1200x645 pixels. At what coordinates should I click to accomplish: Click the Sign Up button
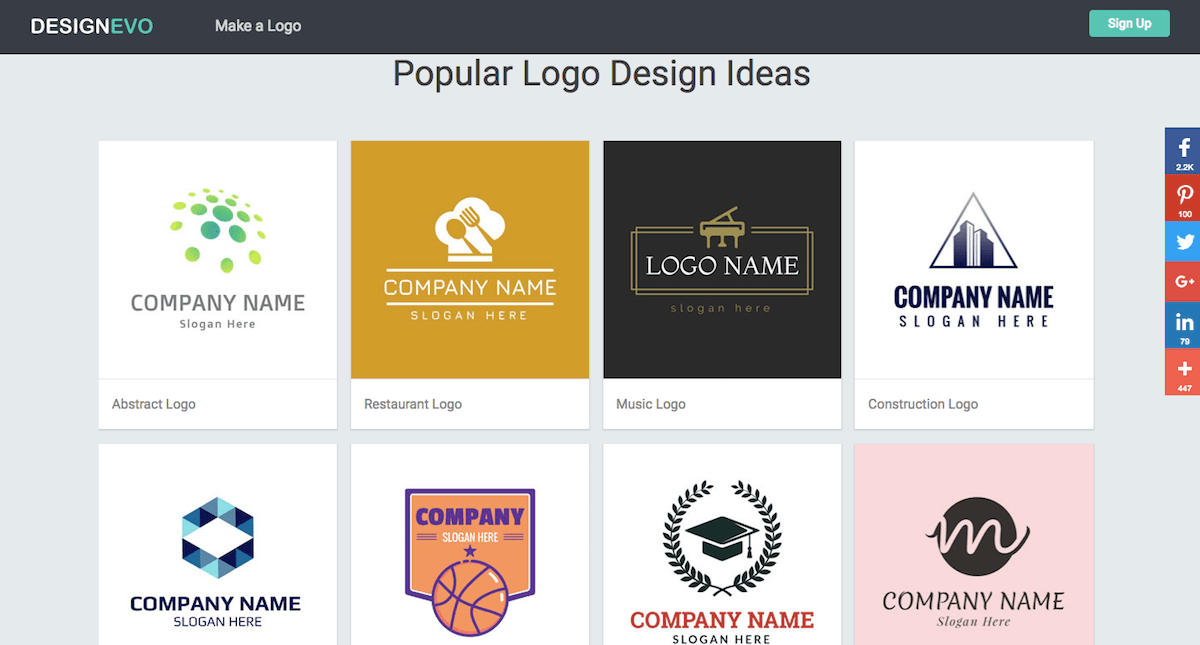click(x=1129, y=23)
